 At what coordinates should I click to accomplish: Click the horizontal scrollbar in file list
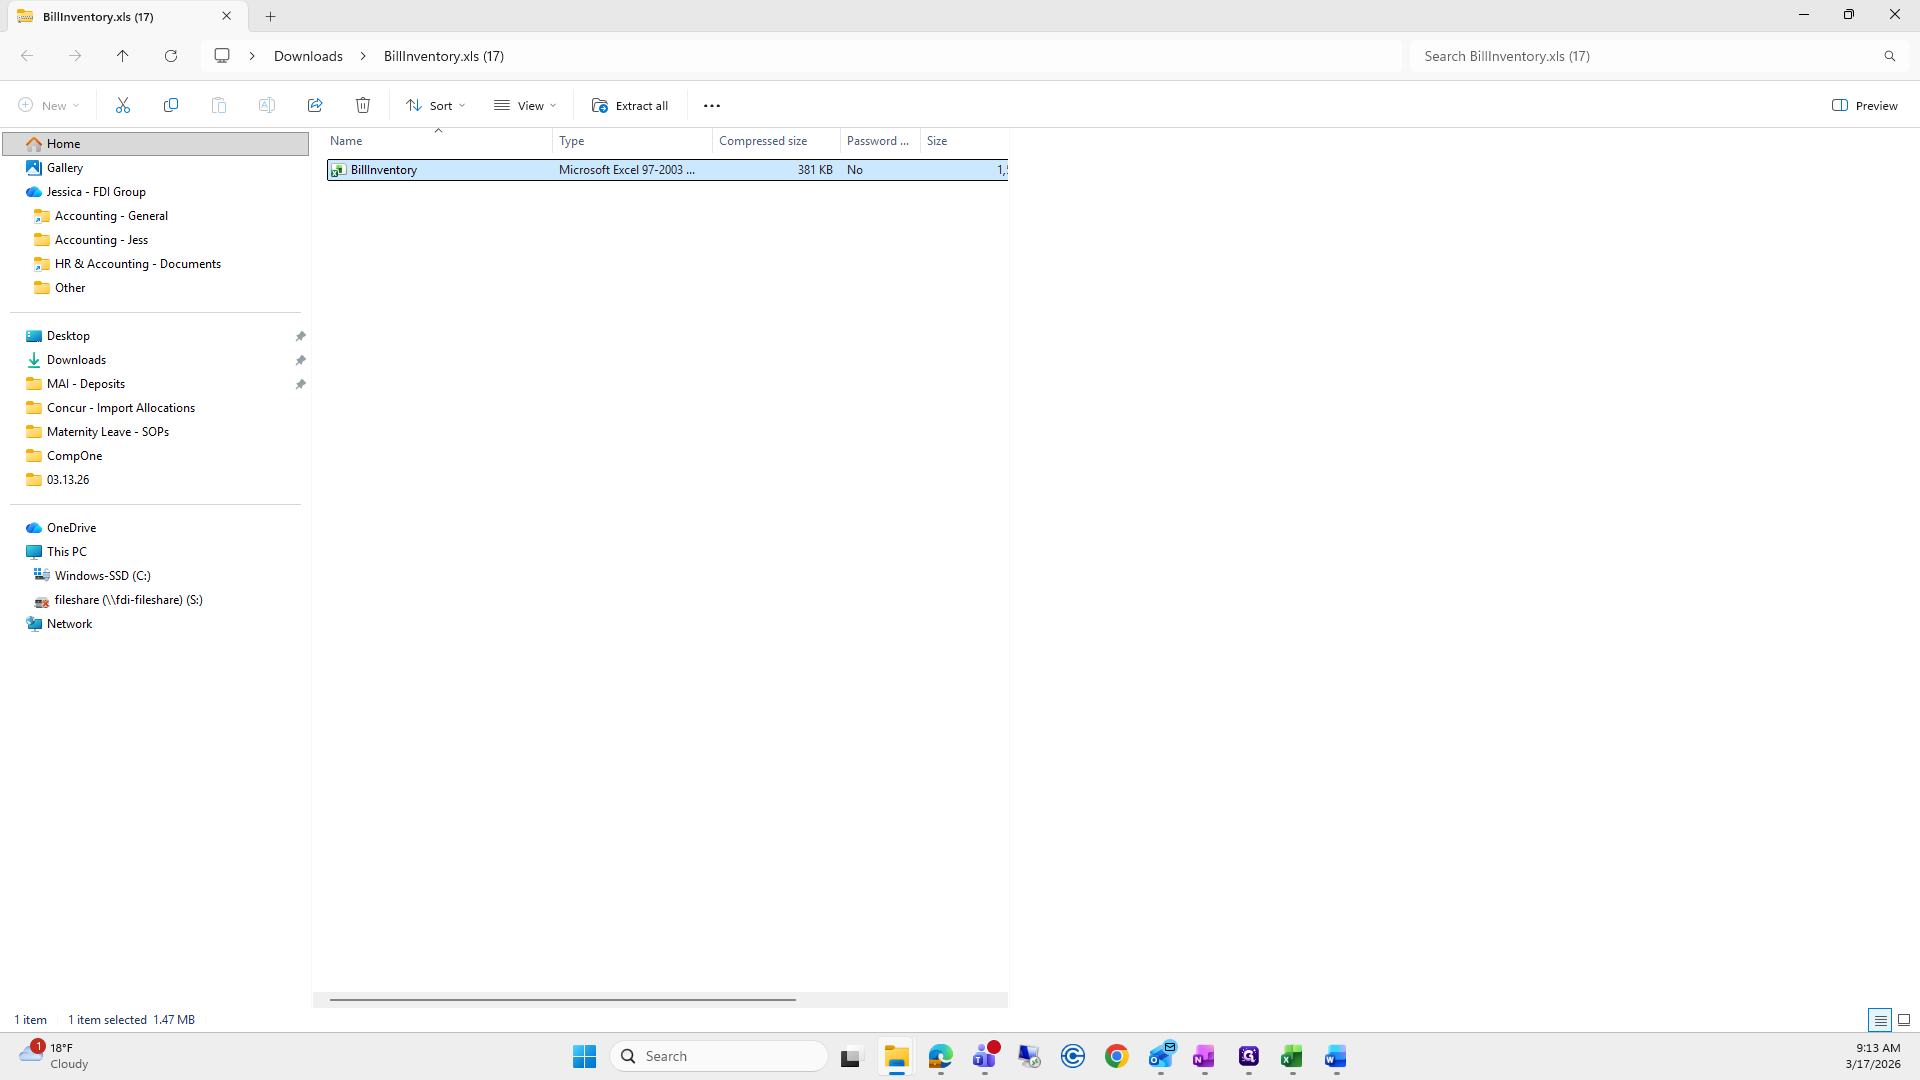(x=563, y=999)
